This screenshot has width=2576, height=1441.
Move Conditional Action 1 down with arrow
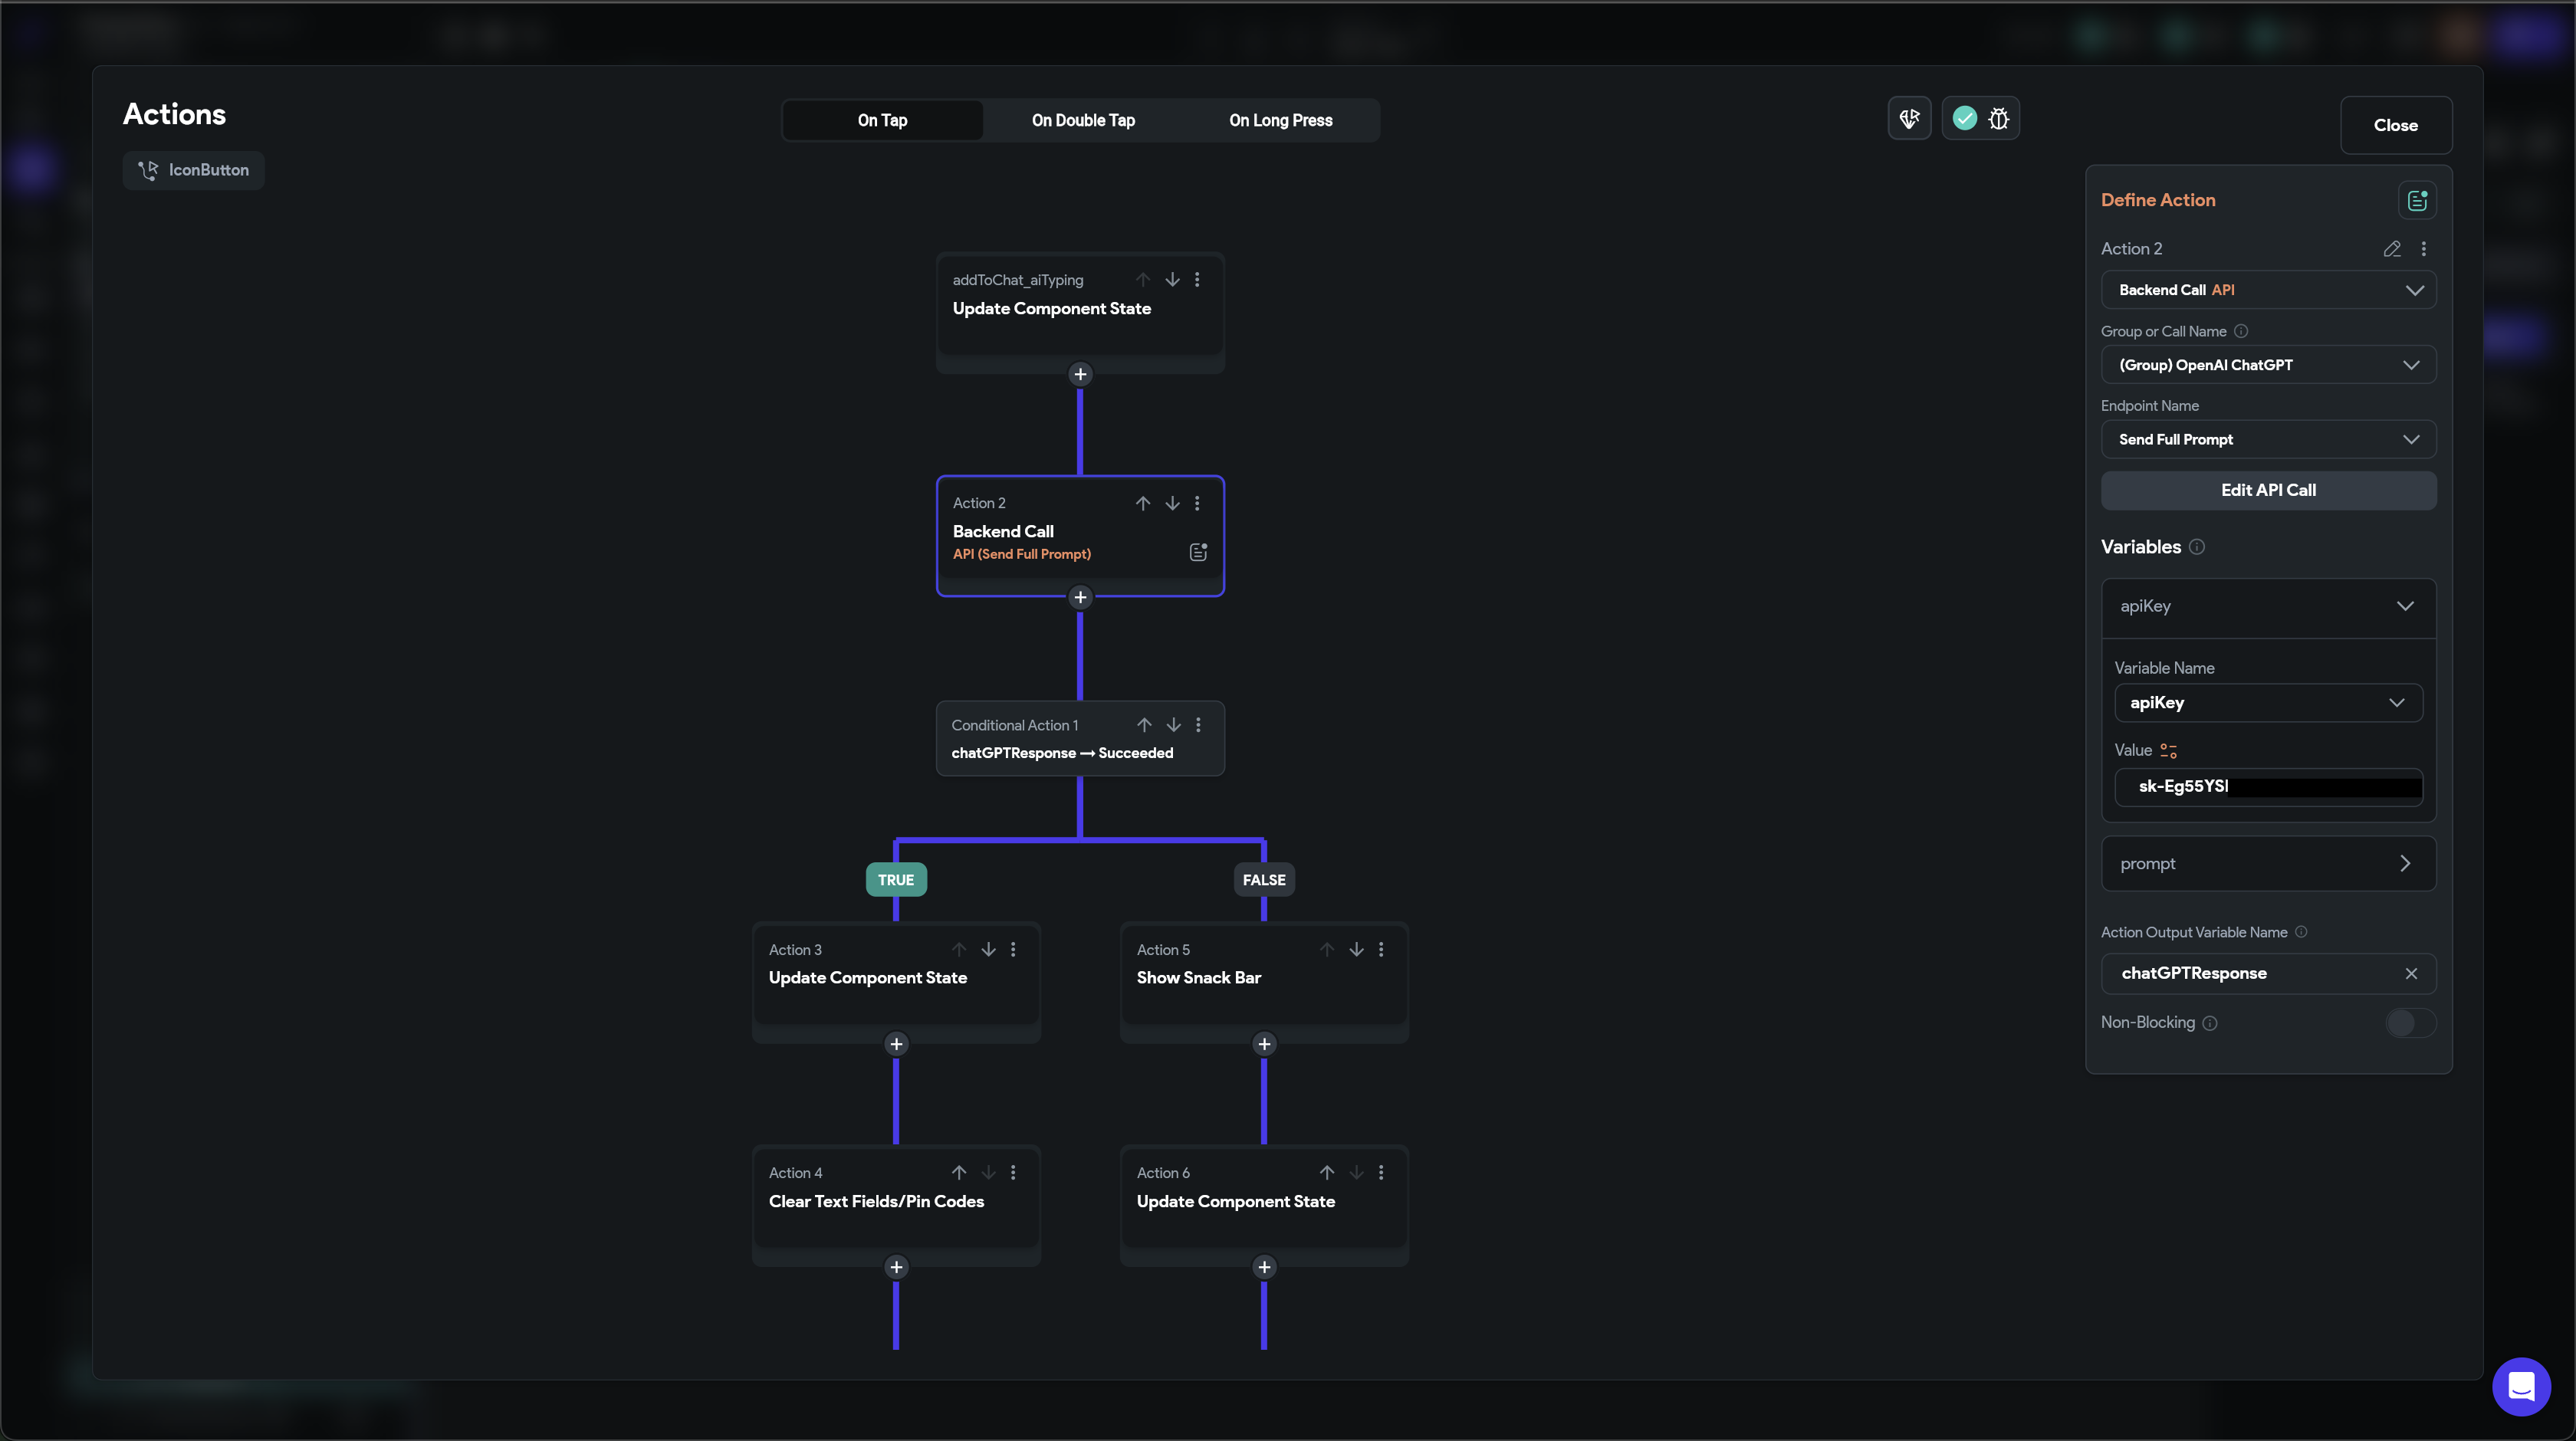(1173, 725)
